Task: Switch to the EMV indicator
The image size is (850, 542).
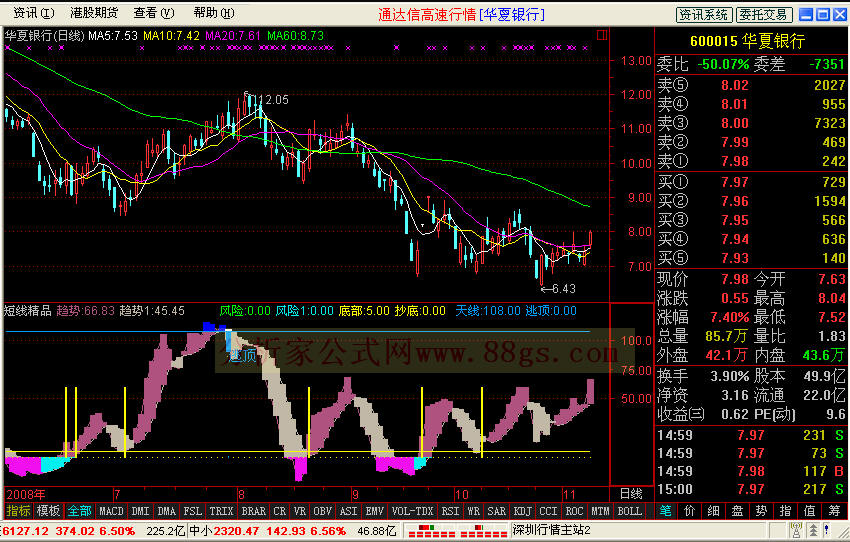Action: [x=375, y=511]
